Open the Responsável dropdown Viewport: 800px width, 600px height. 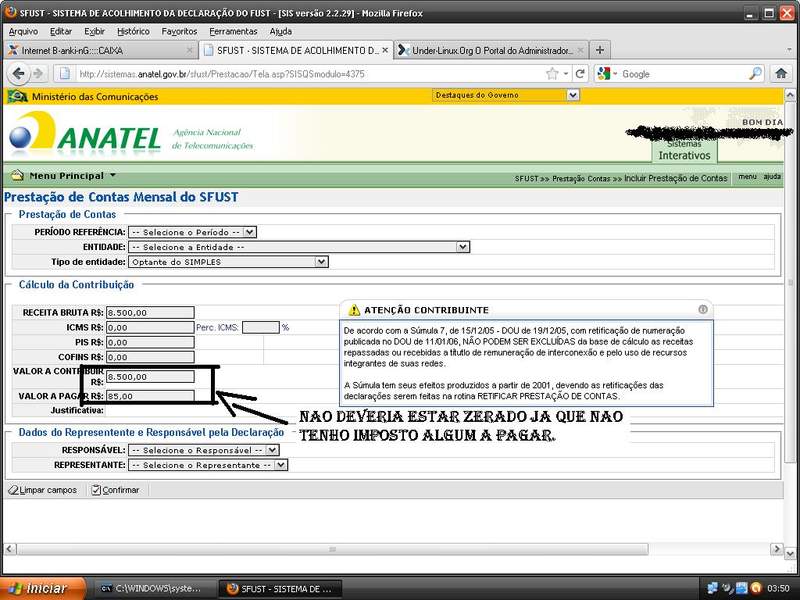204,450
